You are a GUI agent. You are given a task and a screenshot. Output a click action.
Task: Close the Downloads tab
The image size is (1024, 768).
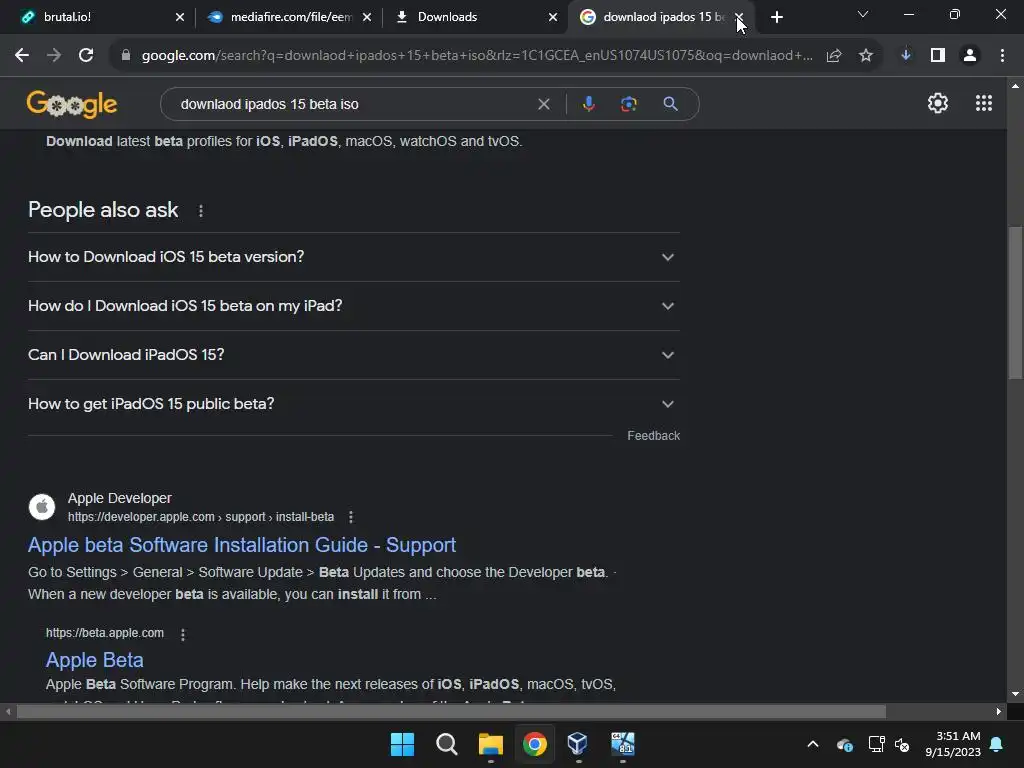pyautogui.click(x=553, y=17)
